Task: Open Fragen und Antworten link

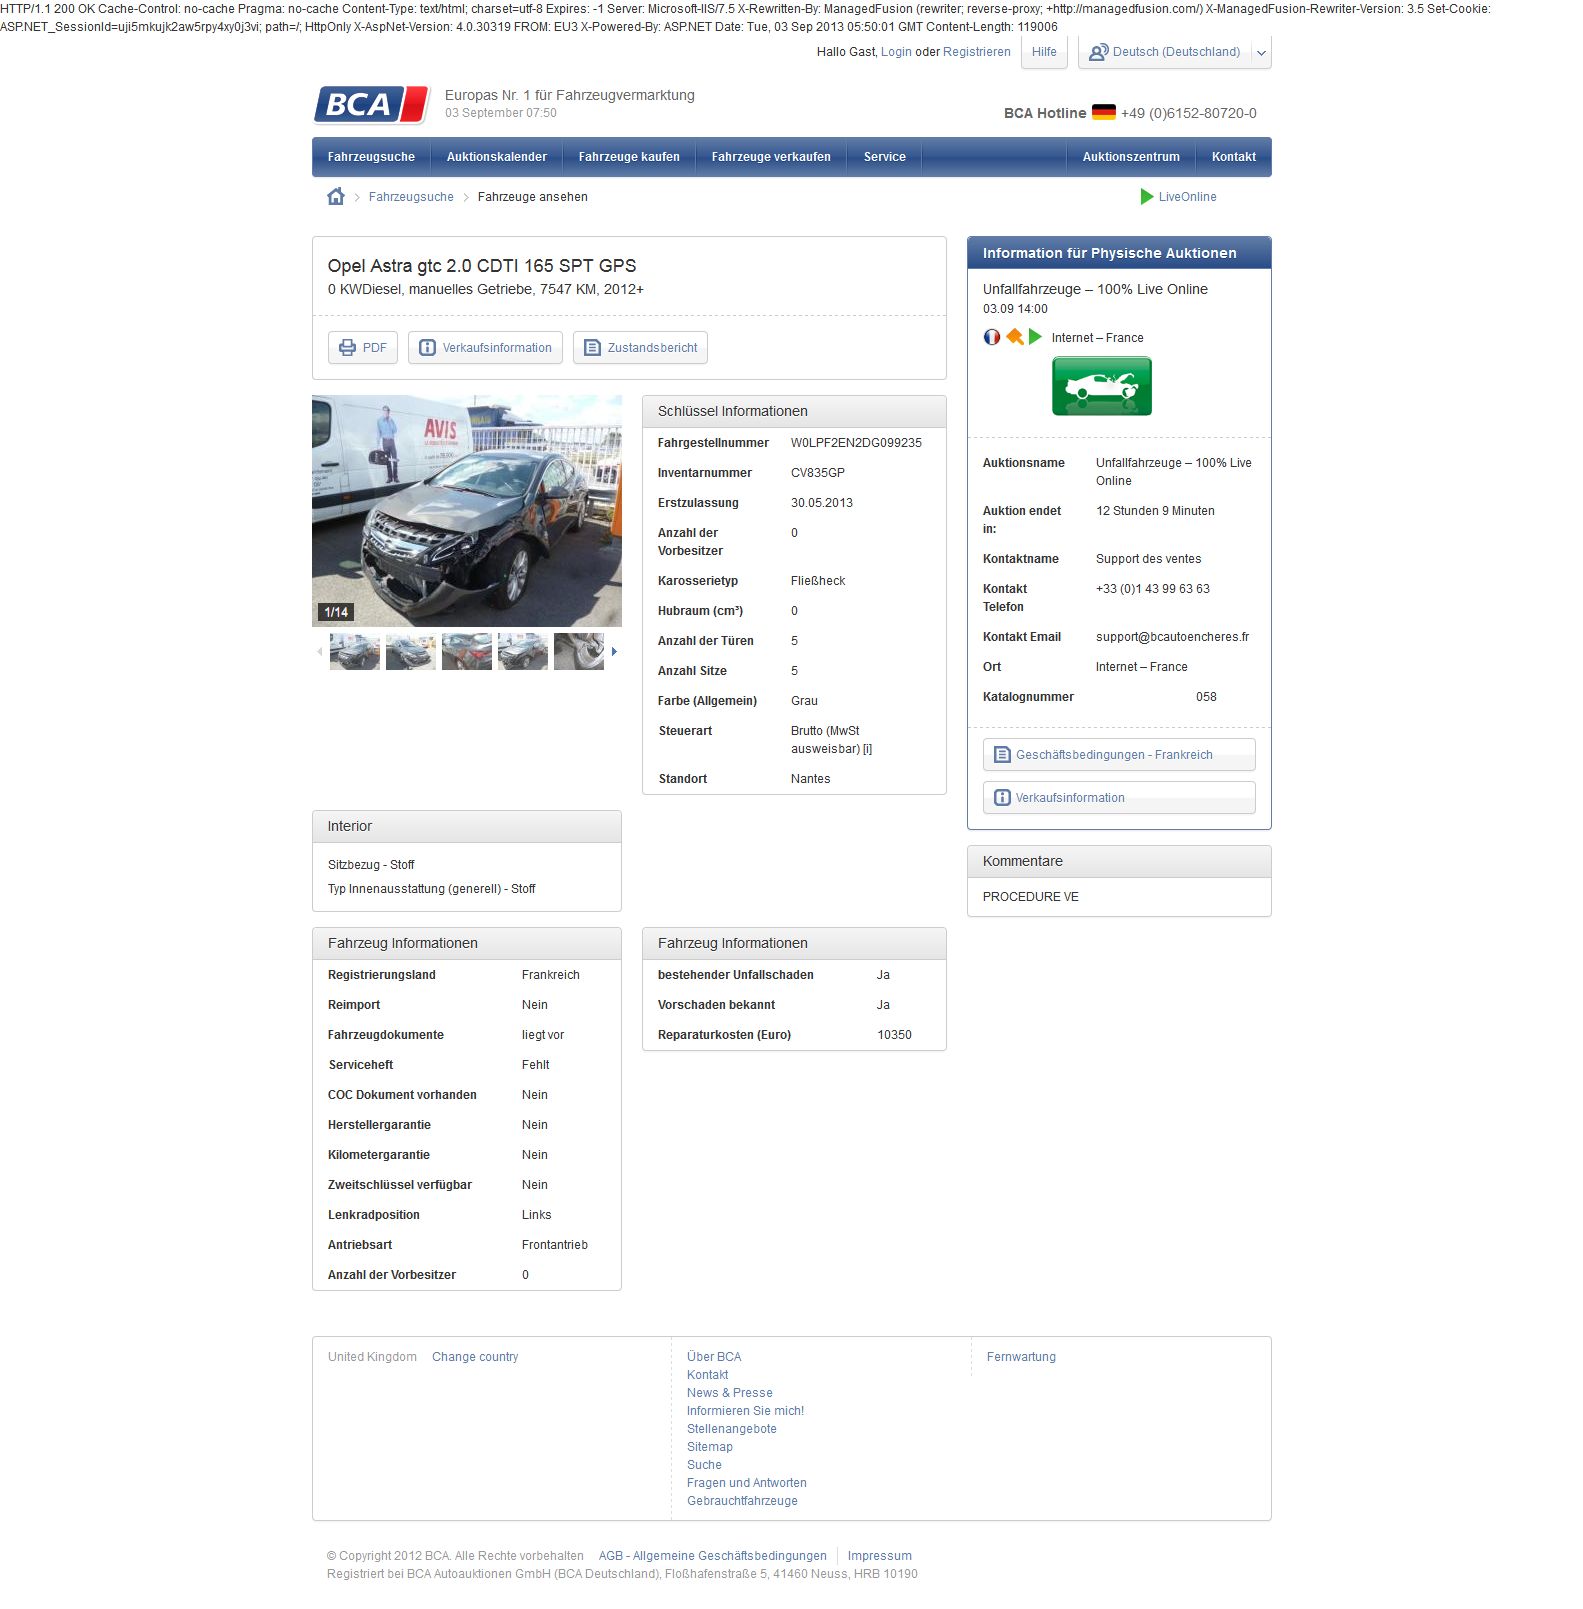Action: [746, 1483]
